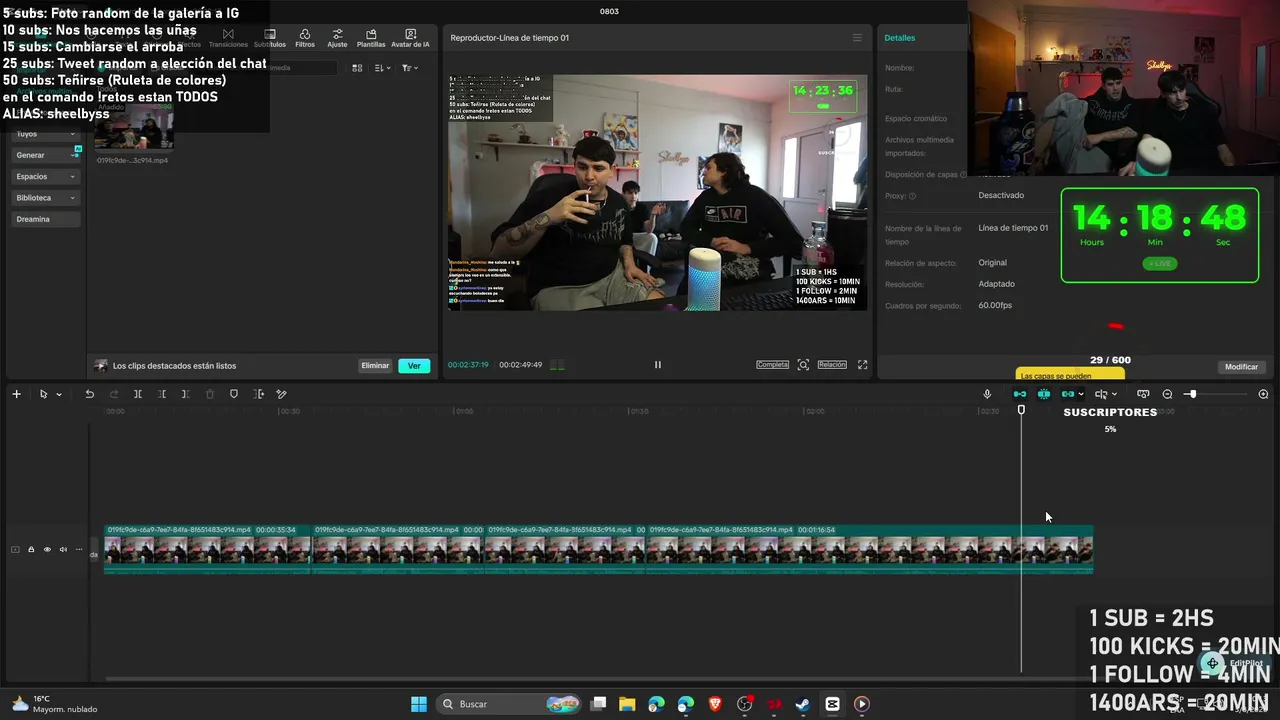Toggle auto snapping on the timeline

1043,394
